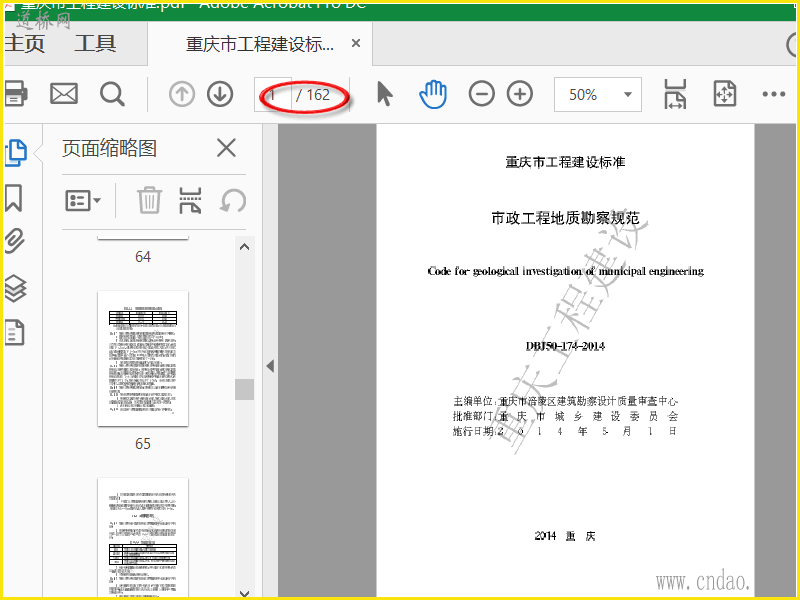
Task: Click the delete pages trash icon
Action: (149, 200)
